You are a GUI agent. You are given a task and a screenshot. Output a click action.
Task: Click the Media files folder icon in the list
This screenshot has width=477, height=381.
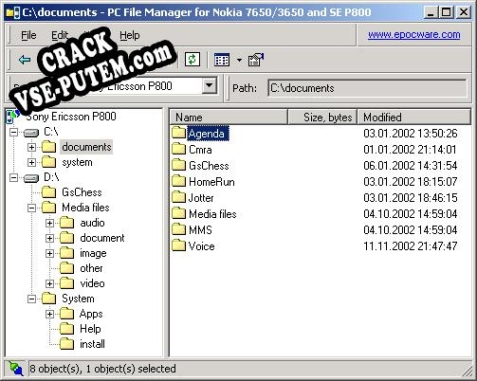pyautogui.click(x=179, y=213)
